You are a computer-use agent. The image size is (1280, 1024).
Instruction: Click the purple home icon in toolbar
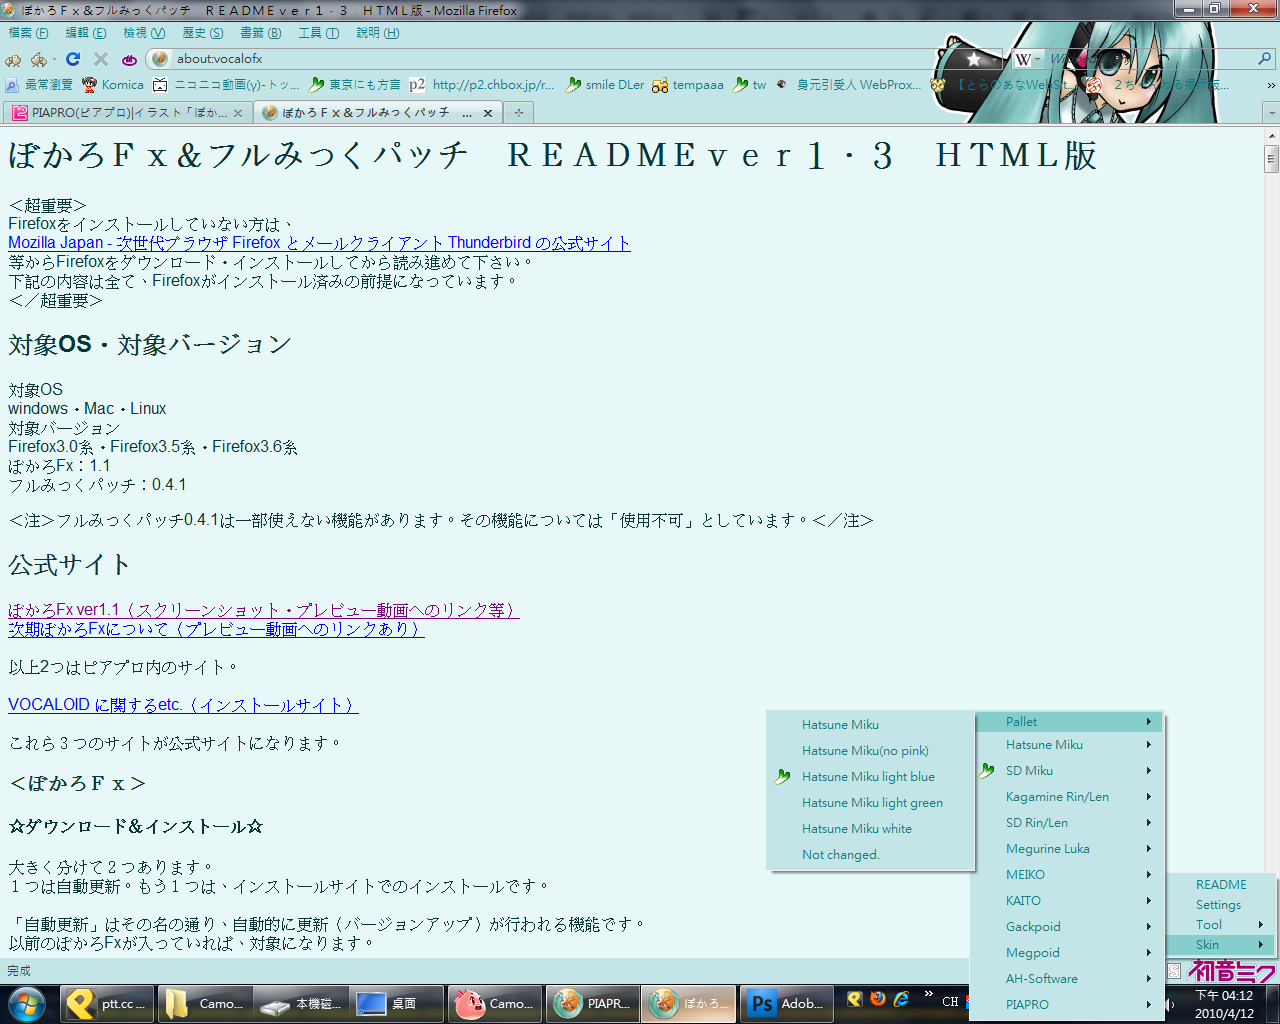click(x=129, y=59)
